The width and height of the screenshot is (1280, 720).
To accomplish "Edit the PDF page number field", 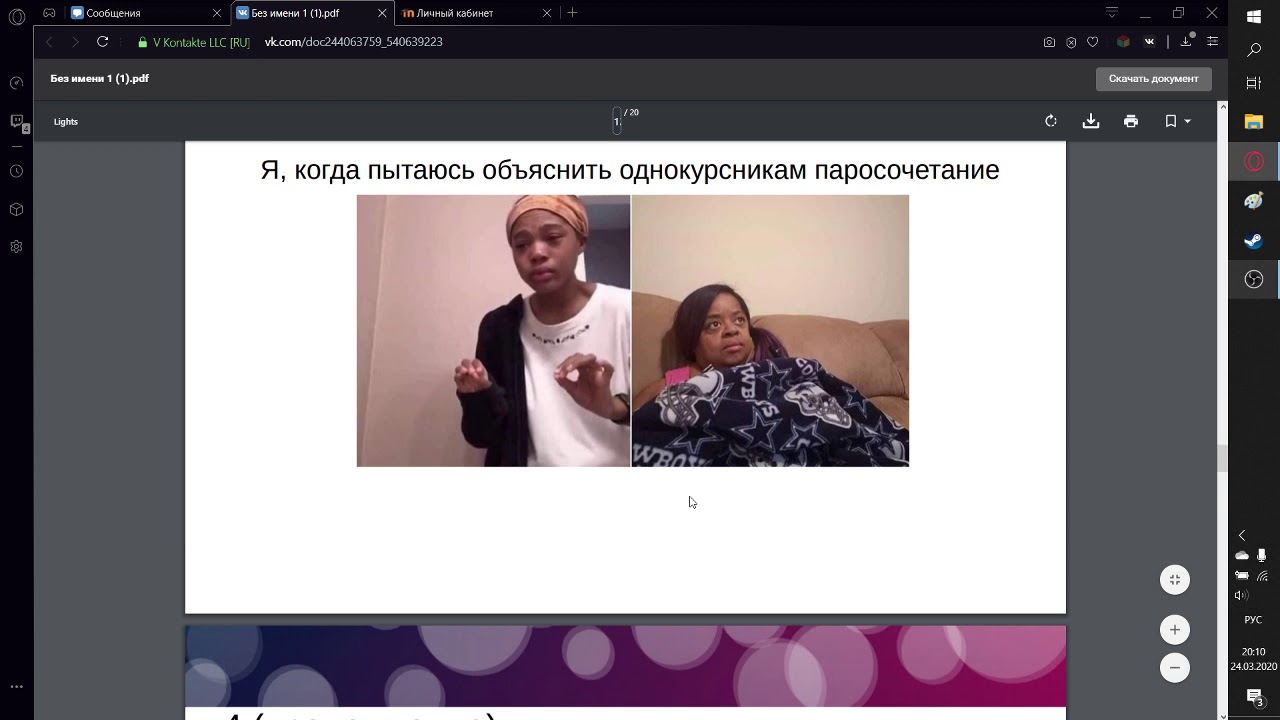I will 617,122.
